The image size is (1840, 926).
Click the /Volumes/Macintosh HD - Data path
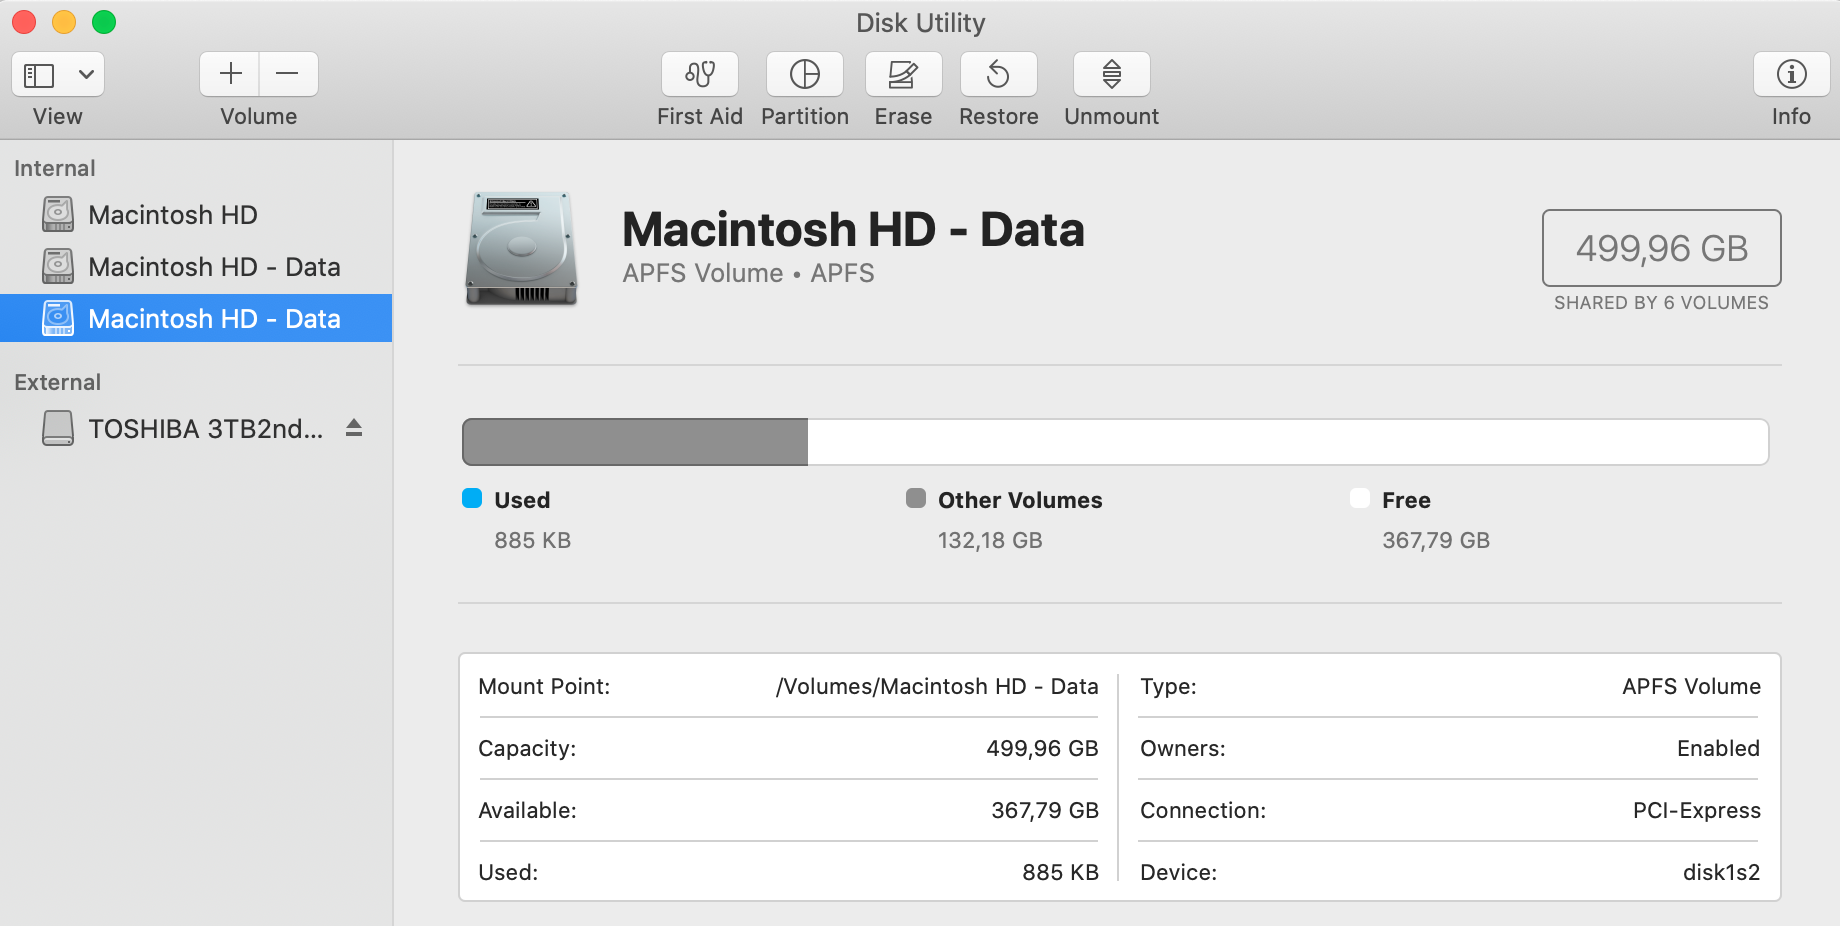[937, 686]
